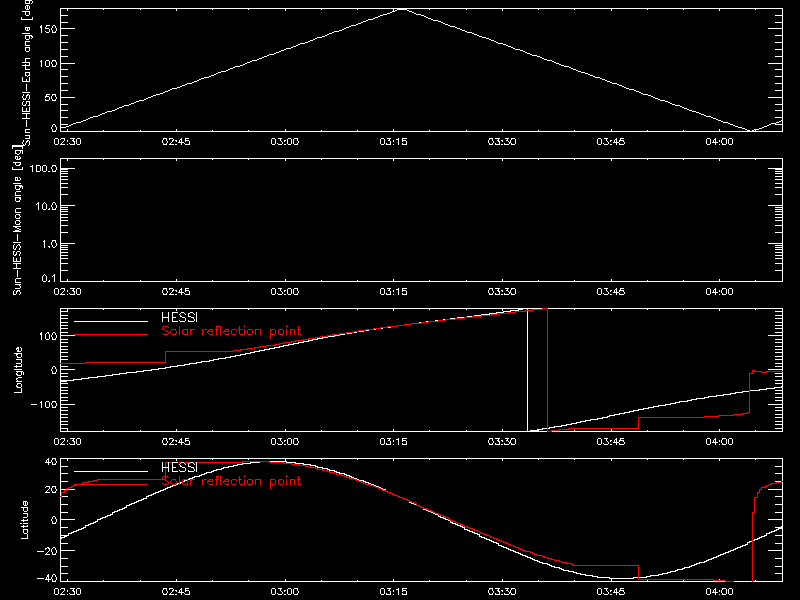This screenshot has width=800, height=600.
Task: Click red legend line in Longitude plot
Action: pos(111,335)
